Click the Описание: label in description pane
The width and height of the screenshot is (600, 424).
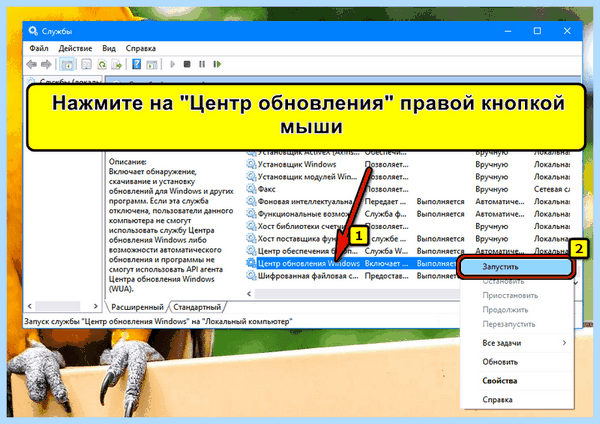pos(128,162)
